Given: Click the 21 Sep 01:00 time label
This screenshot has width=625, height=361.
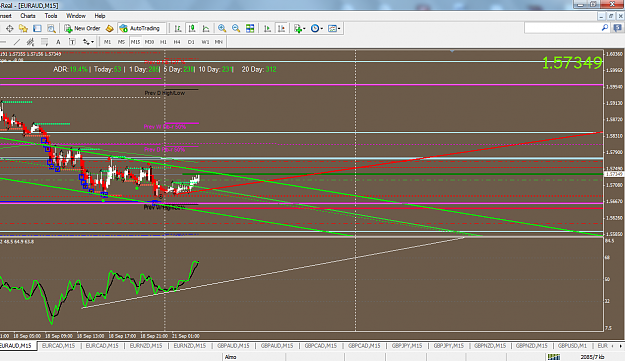Looking at the screenshot, I should click(186, 336).
